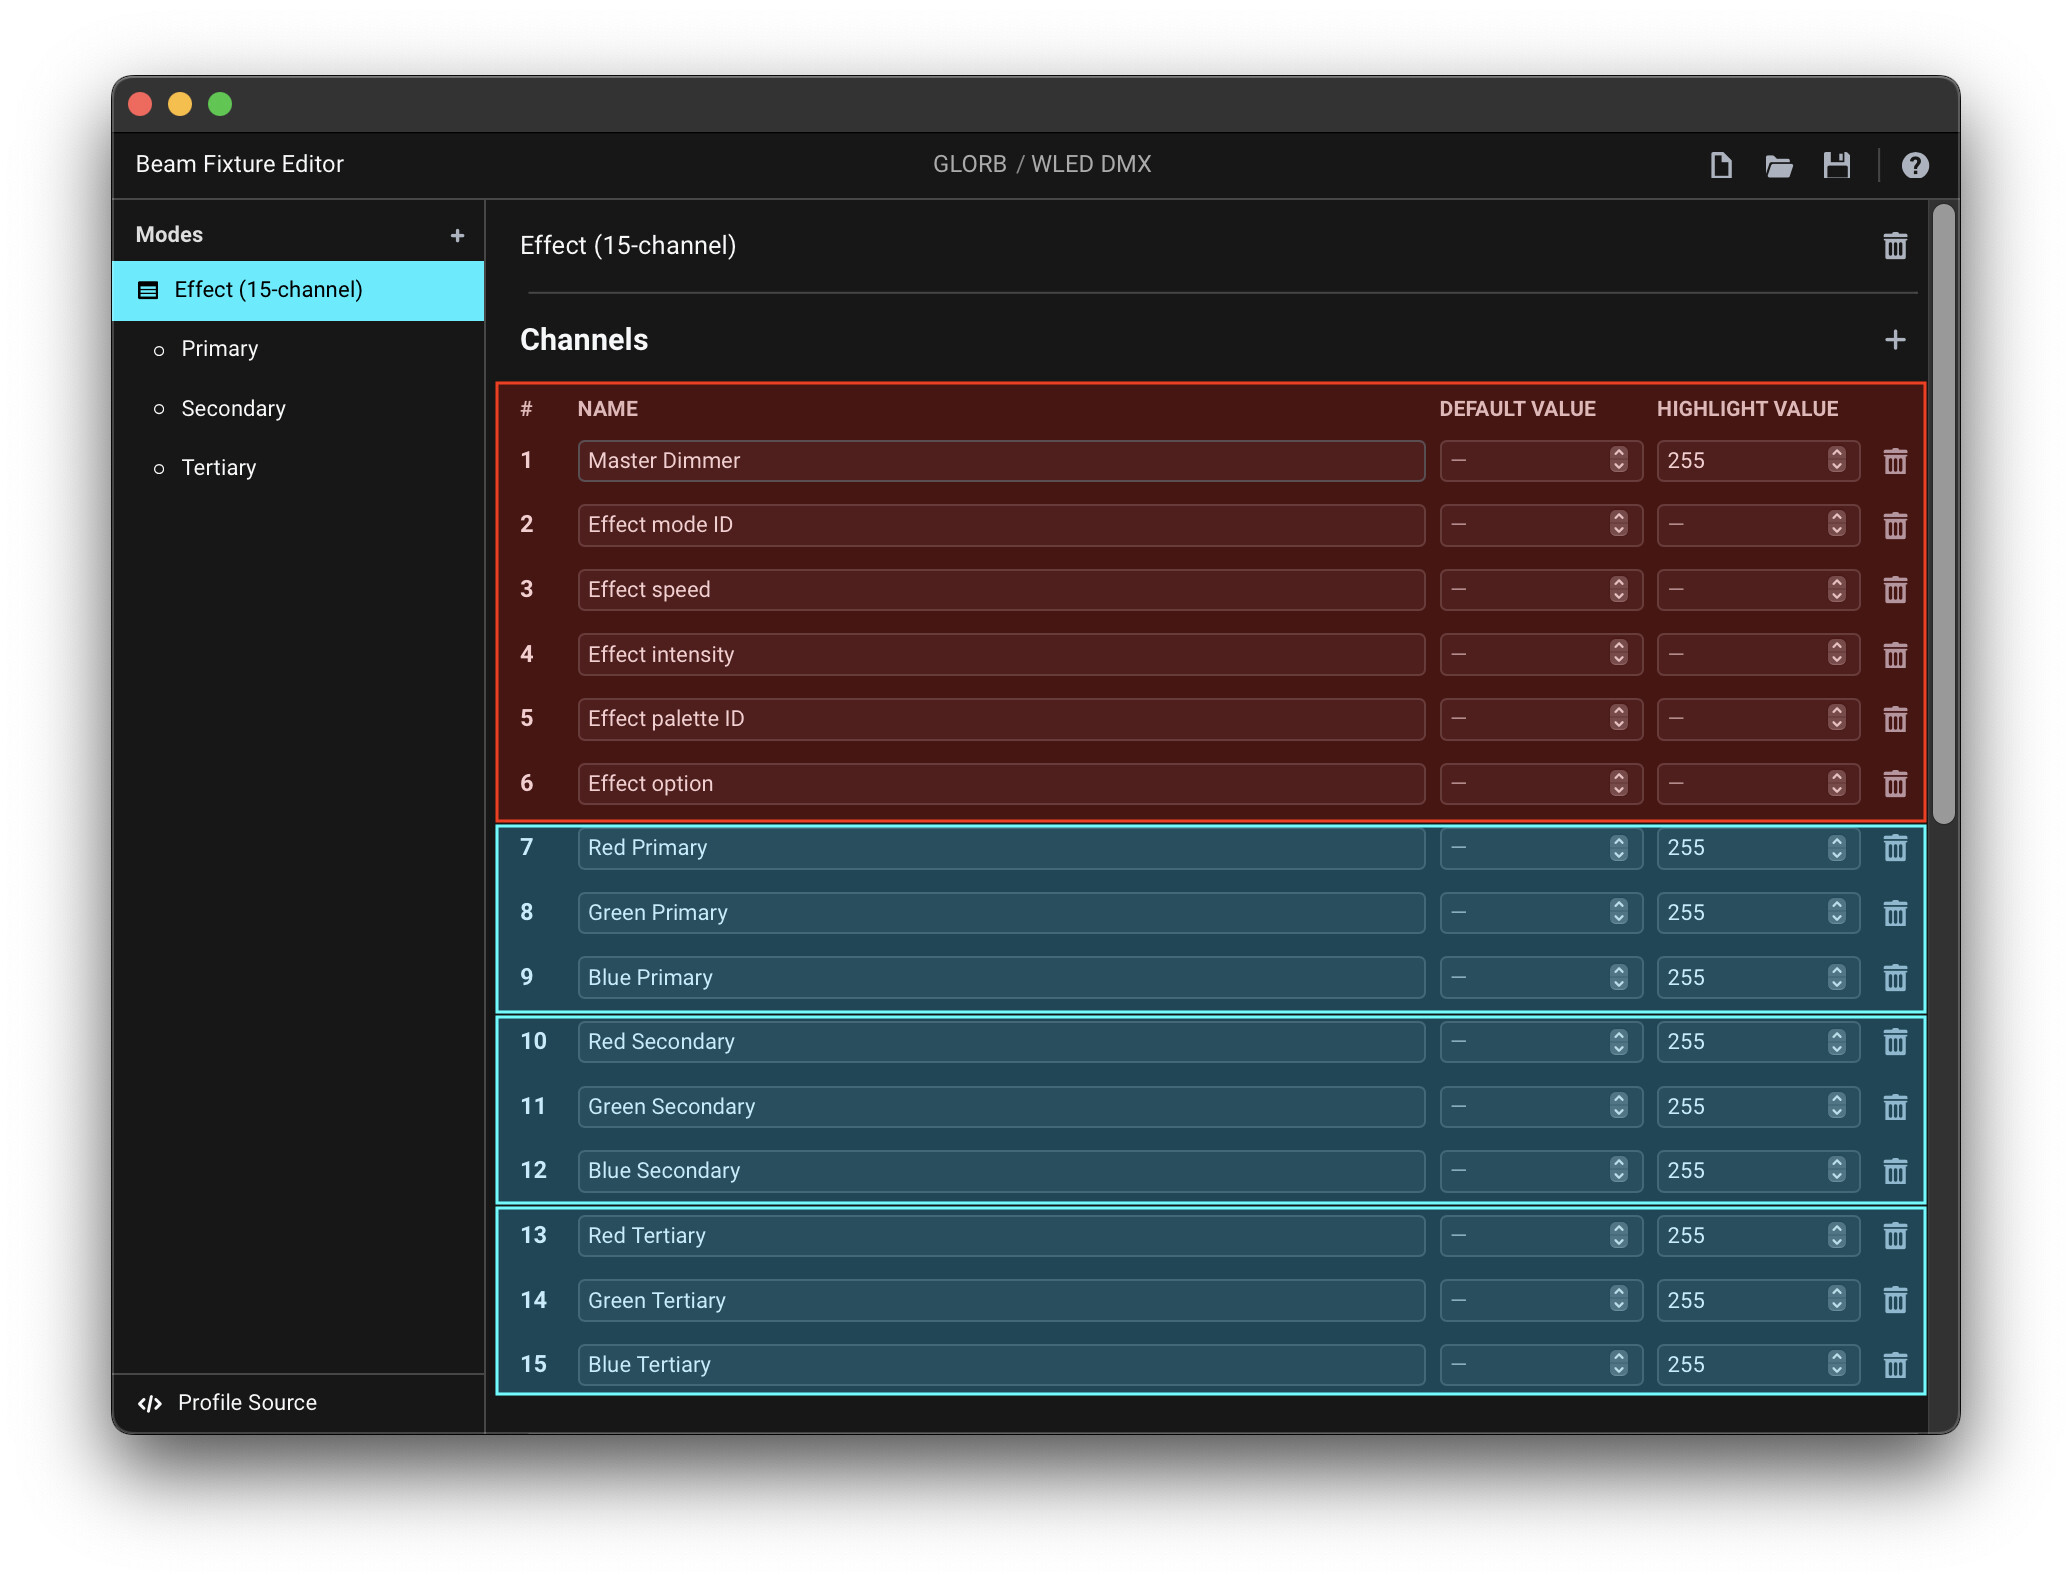Delete the Effect (15-channel) mode via trash
Viewport: 2072px width, 1582px height.
pyautogui.click(x=1894, y=246)
